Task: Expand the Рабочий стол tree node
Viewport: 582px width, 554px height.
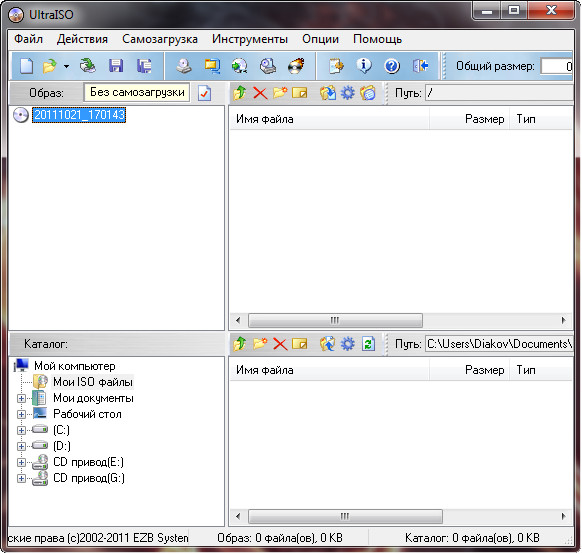Action: coord(22,414)
